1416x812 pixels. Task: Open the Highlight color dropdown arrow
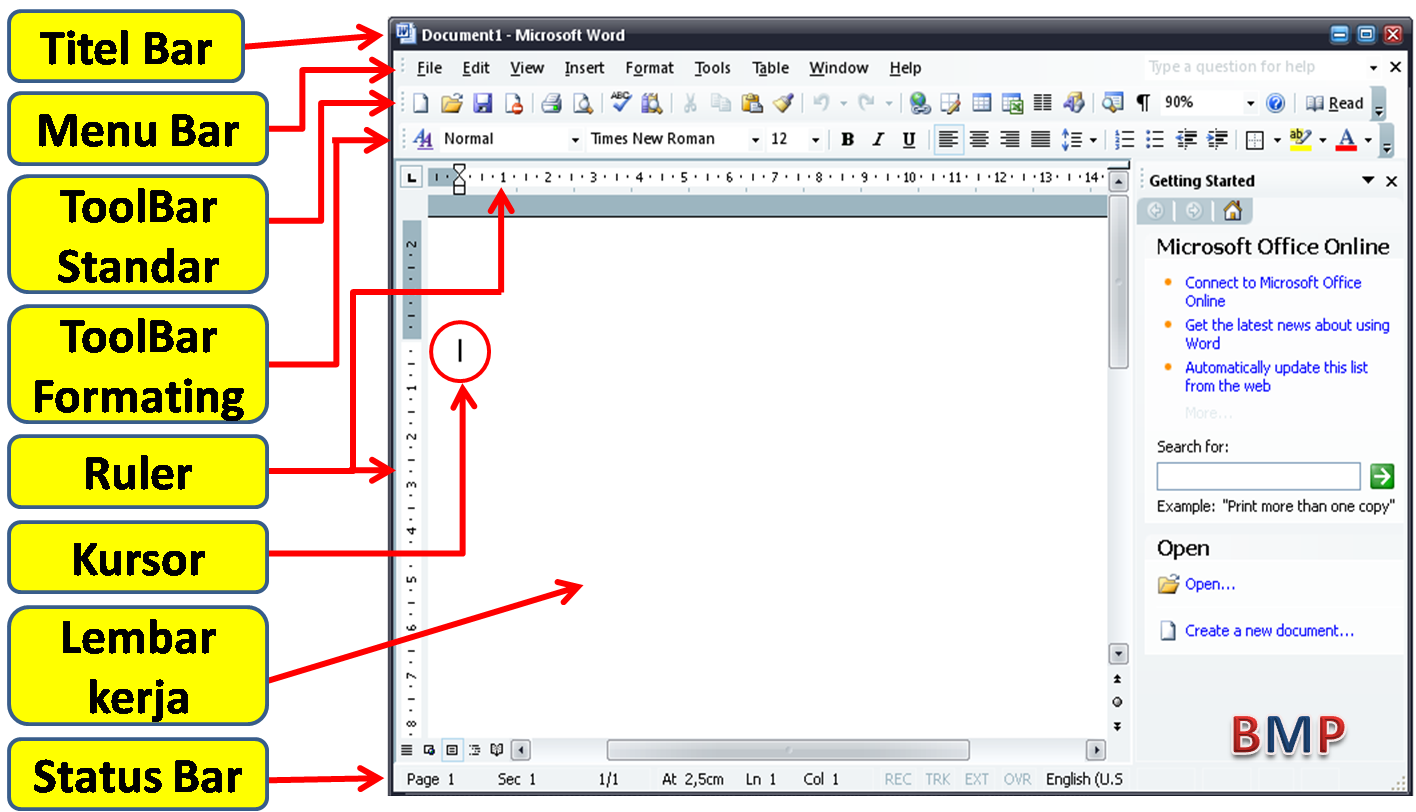coord(1322,140)
